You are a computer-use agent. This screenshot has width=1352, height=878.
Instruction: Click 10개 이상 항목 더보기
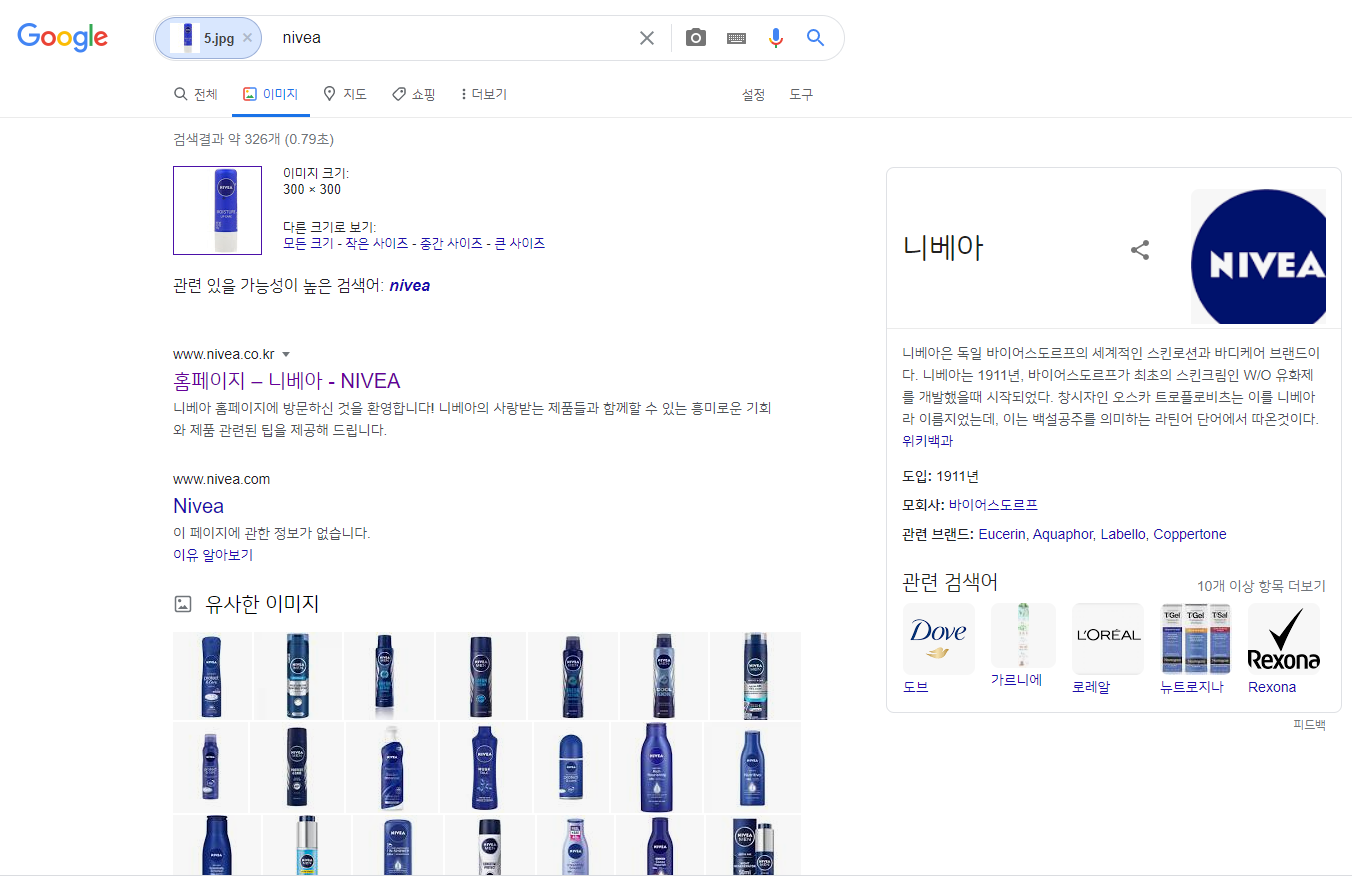tap(1261, 586)
